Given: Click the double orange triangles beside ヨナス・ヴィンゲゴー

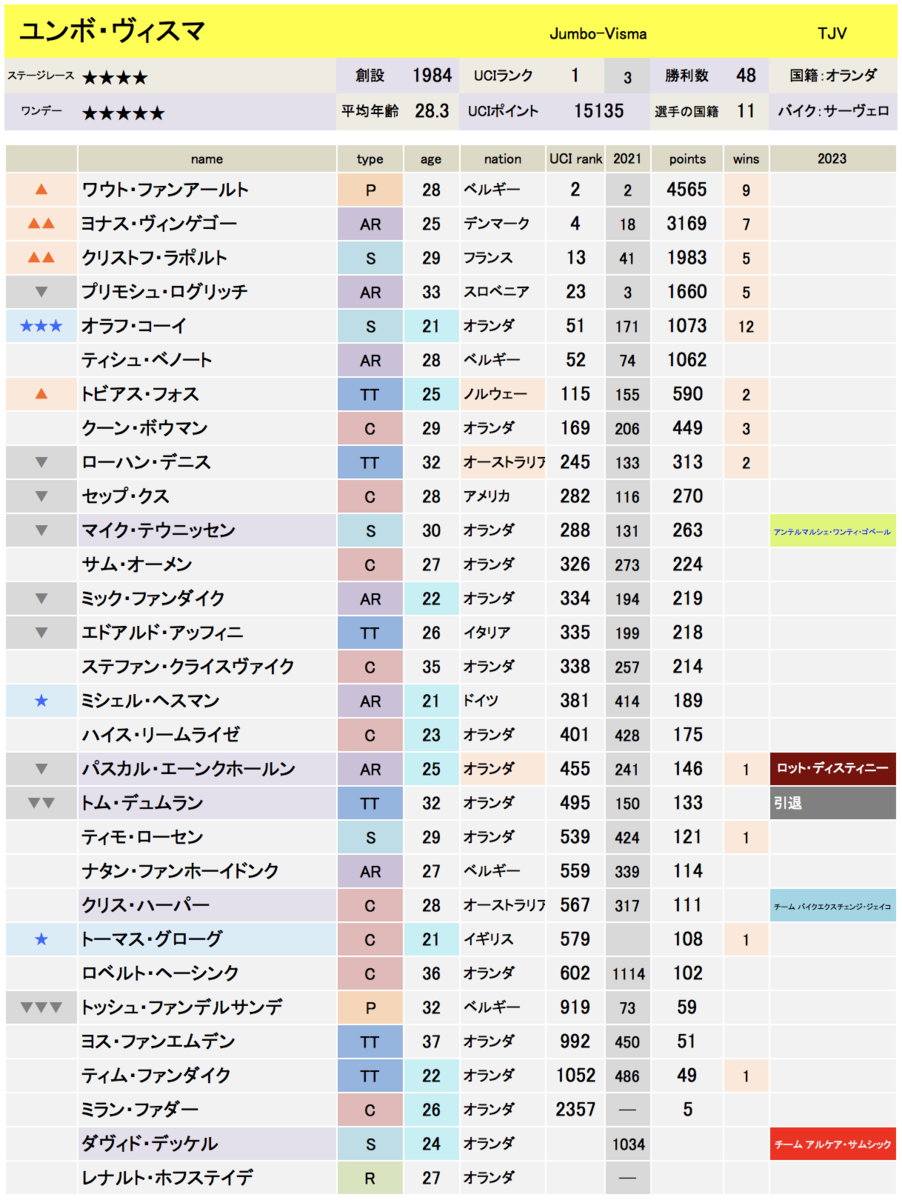Looking at the screenshot, I should point(41,224).
